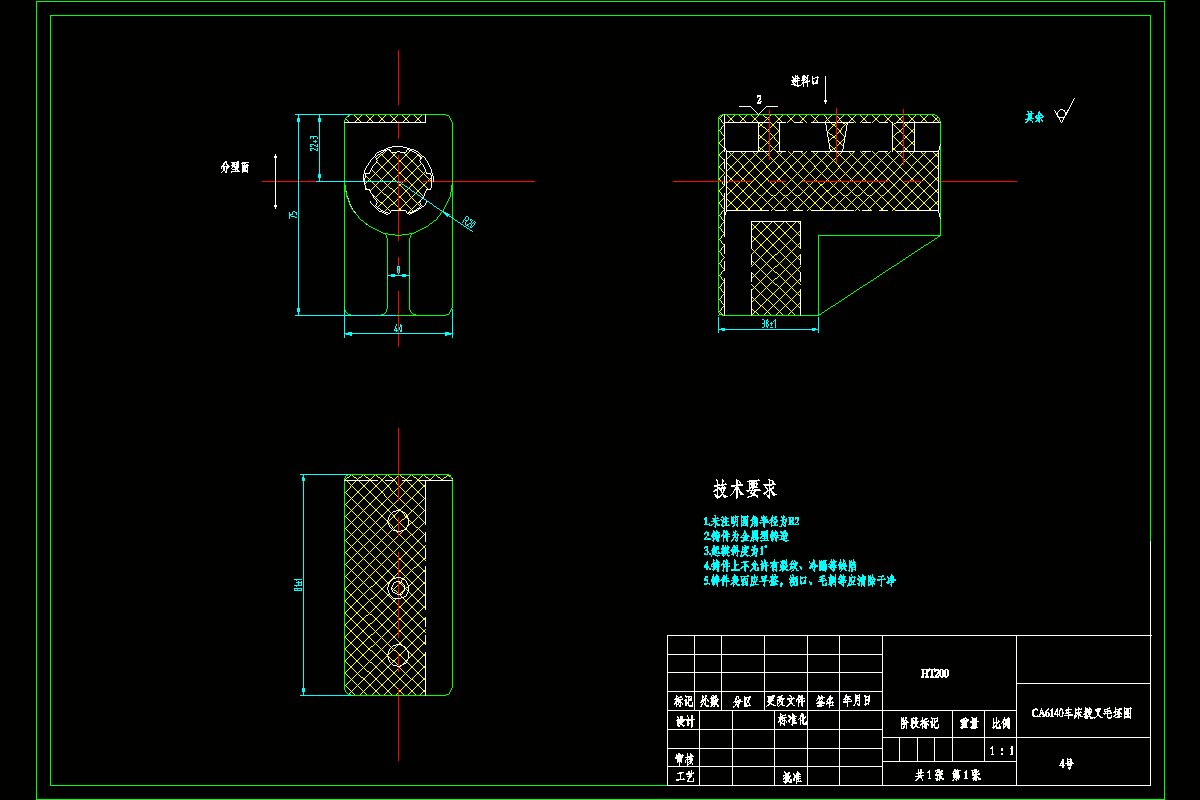Select the 标记 title block cell
The width and height of the screenshot is (1200, 800).
pyautogui.click(x=683, y=701)
